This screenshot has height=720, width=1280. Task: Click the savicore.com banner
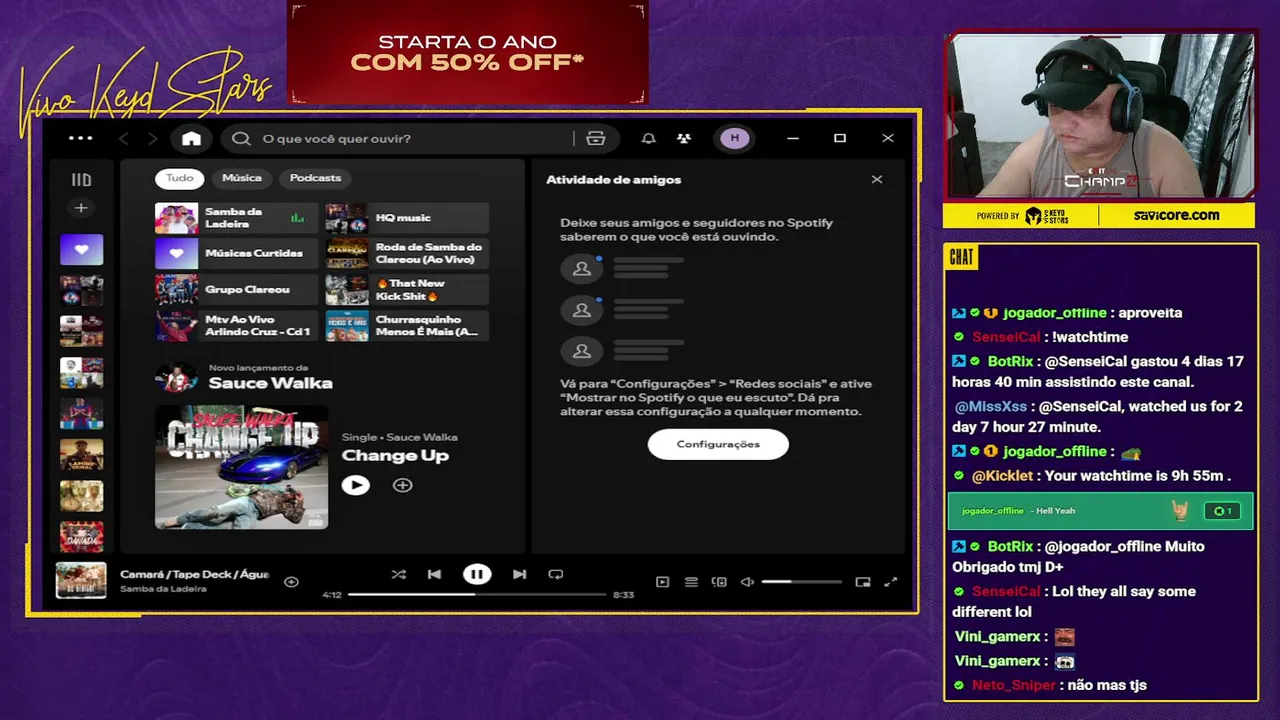point(1176,215)
